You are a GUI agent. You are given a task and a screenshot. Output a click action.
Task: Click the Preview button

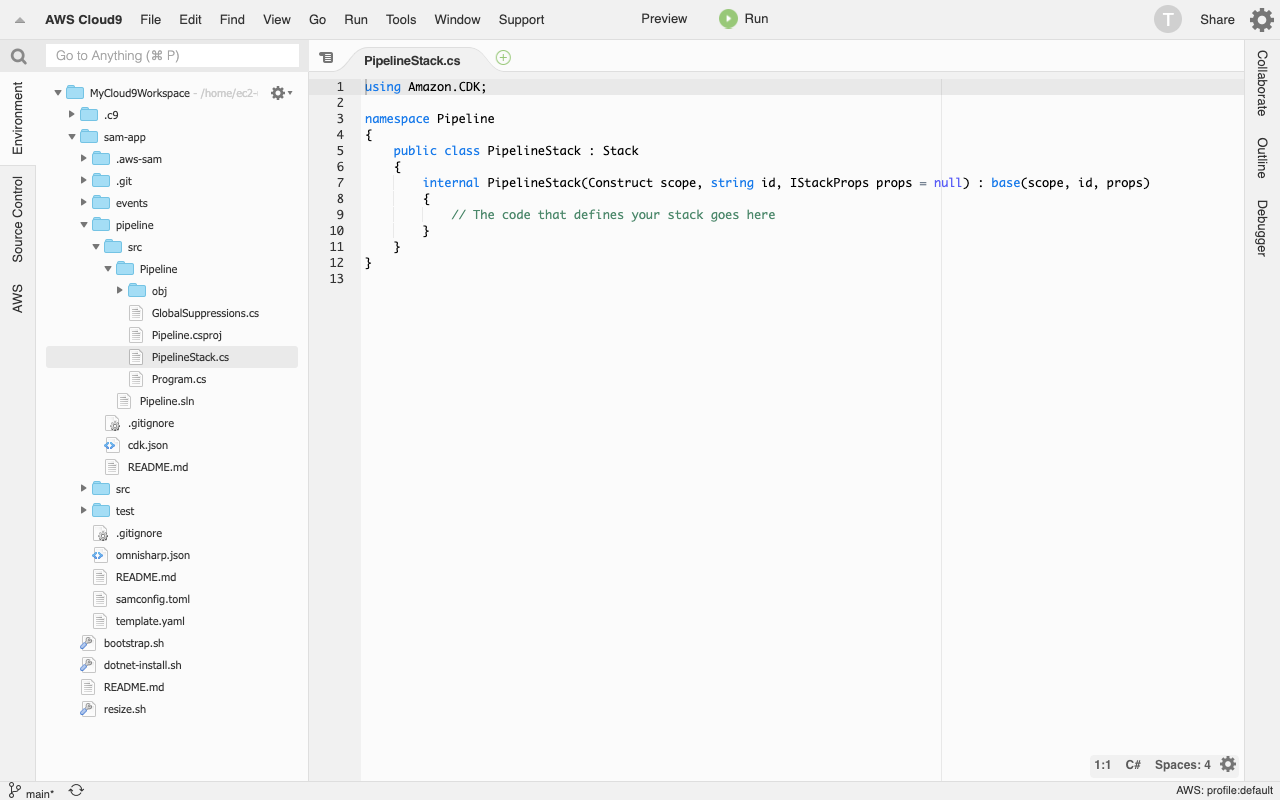(x=664, y=19)
